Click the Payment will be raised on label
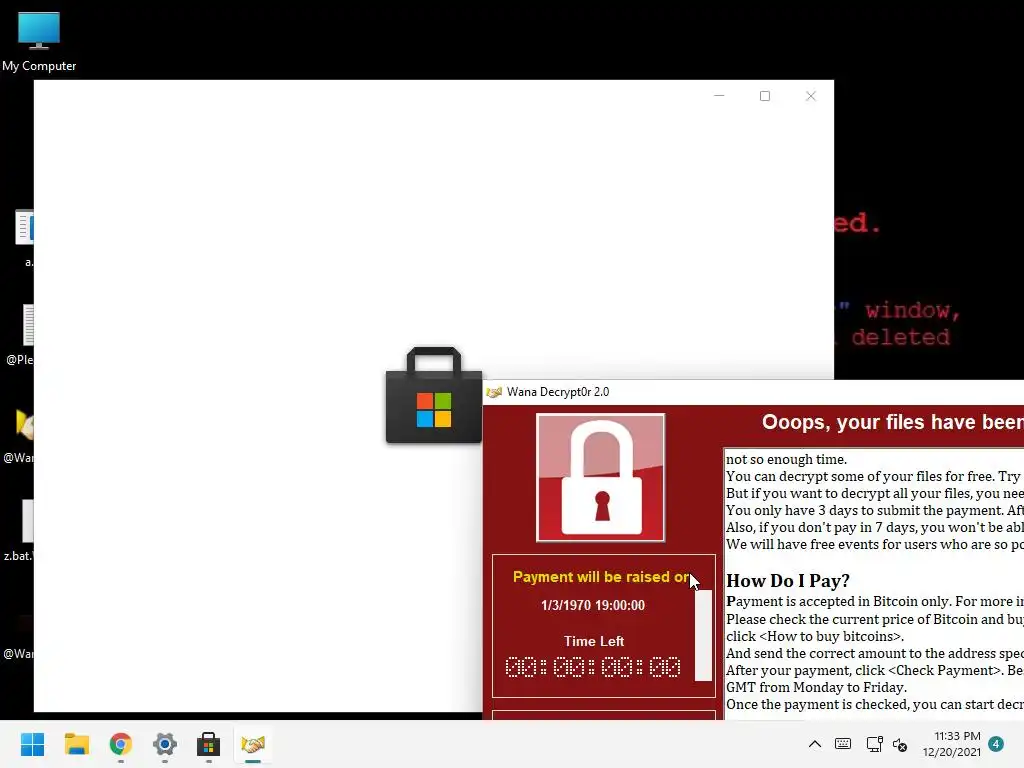 point(601,577)
